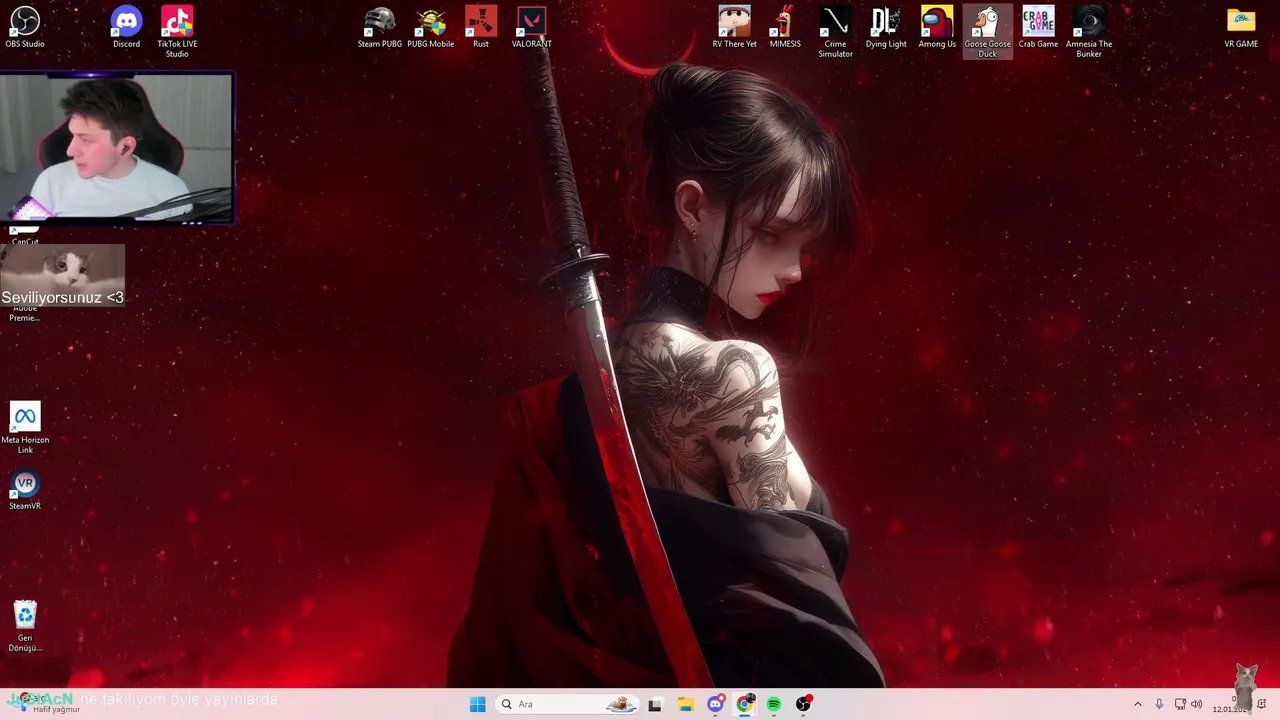Select the Meta Horizon Link shortcut

(25, 428)
